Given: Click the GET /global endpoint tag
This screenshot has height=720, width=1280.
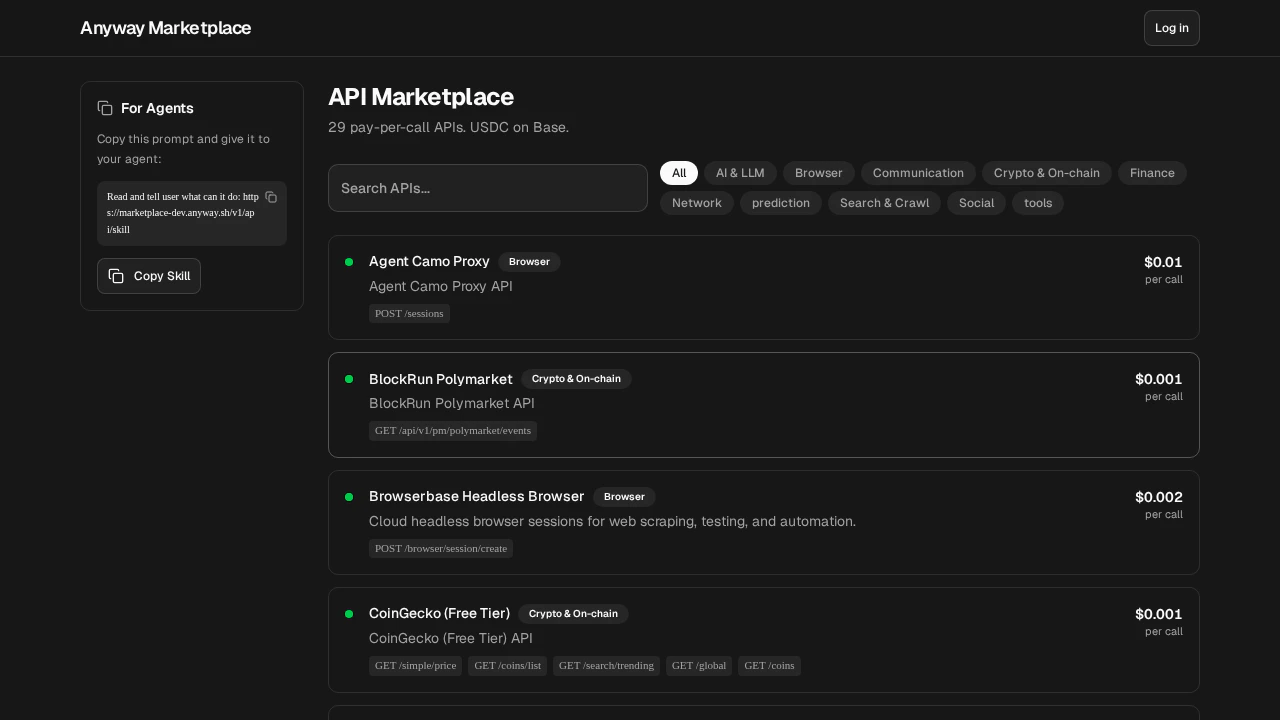Looking at the screenshot, I should click(x=699, y=666).
